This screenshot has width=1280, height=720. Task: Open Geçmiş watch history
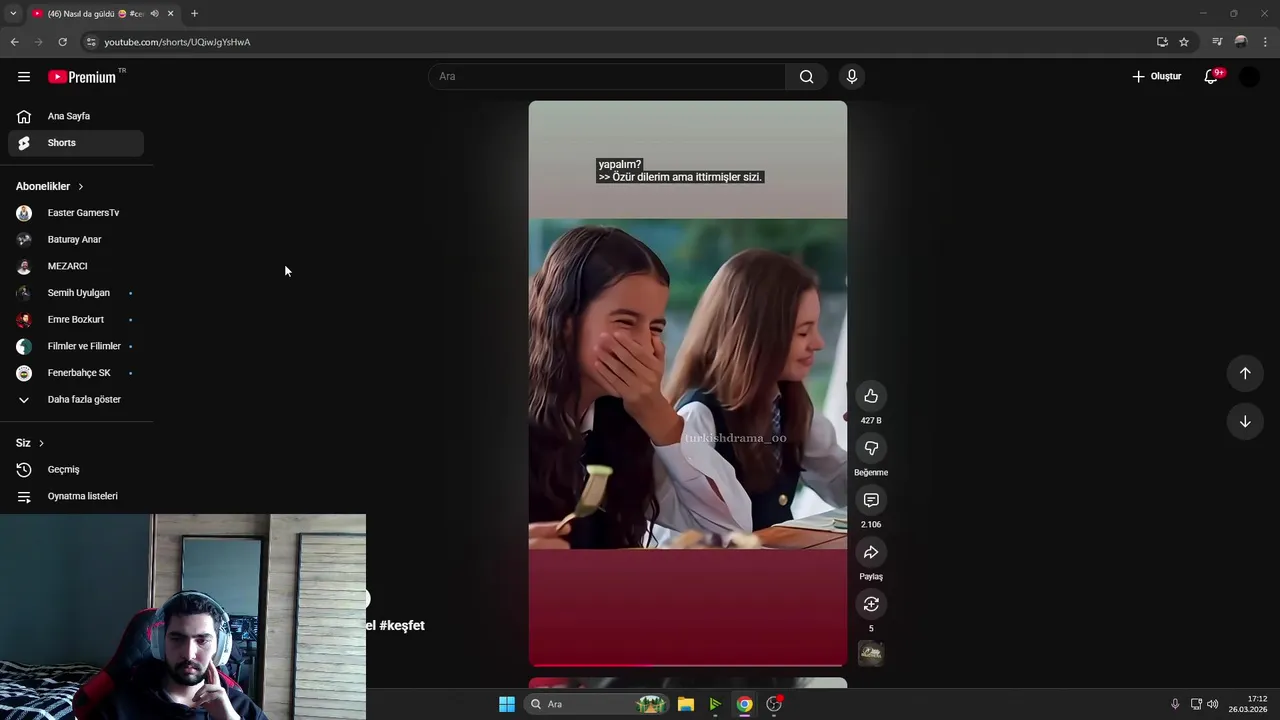click(x=76, y=470)
